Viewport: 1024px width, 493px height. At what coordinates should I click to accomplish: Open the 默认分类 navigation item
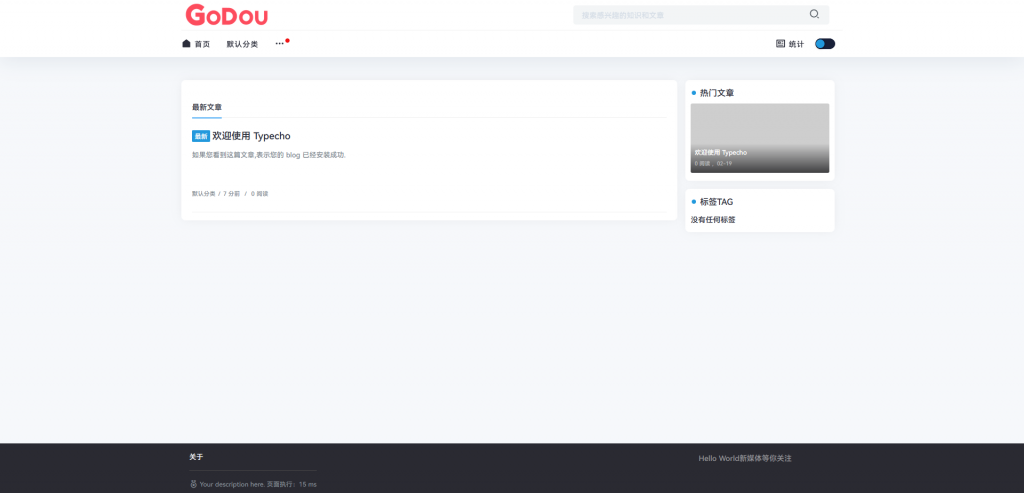click(x=242, y=44)
